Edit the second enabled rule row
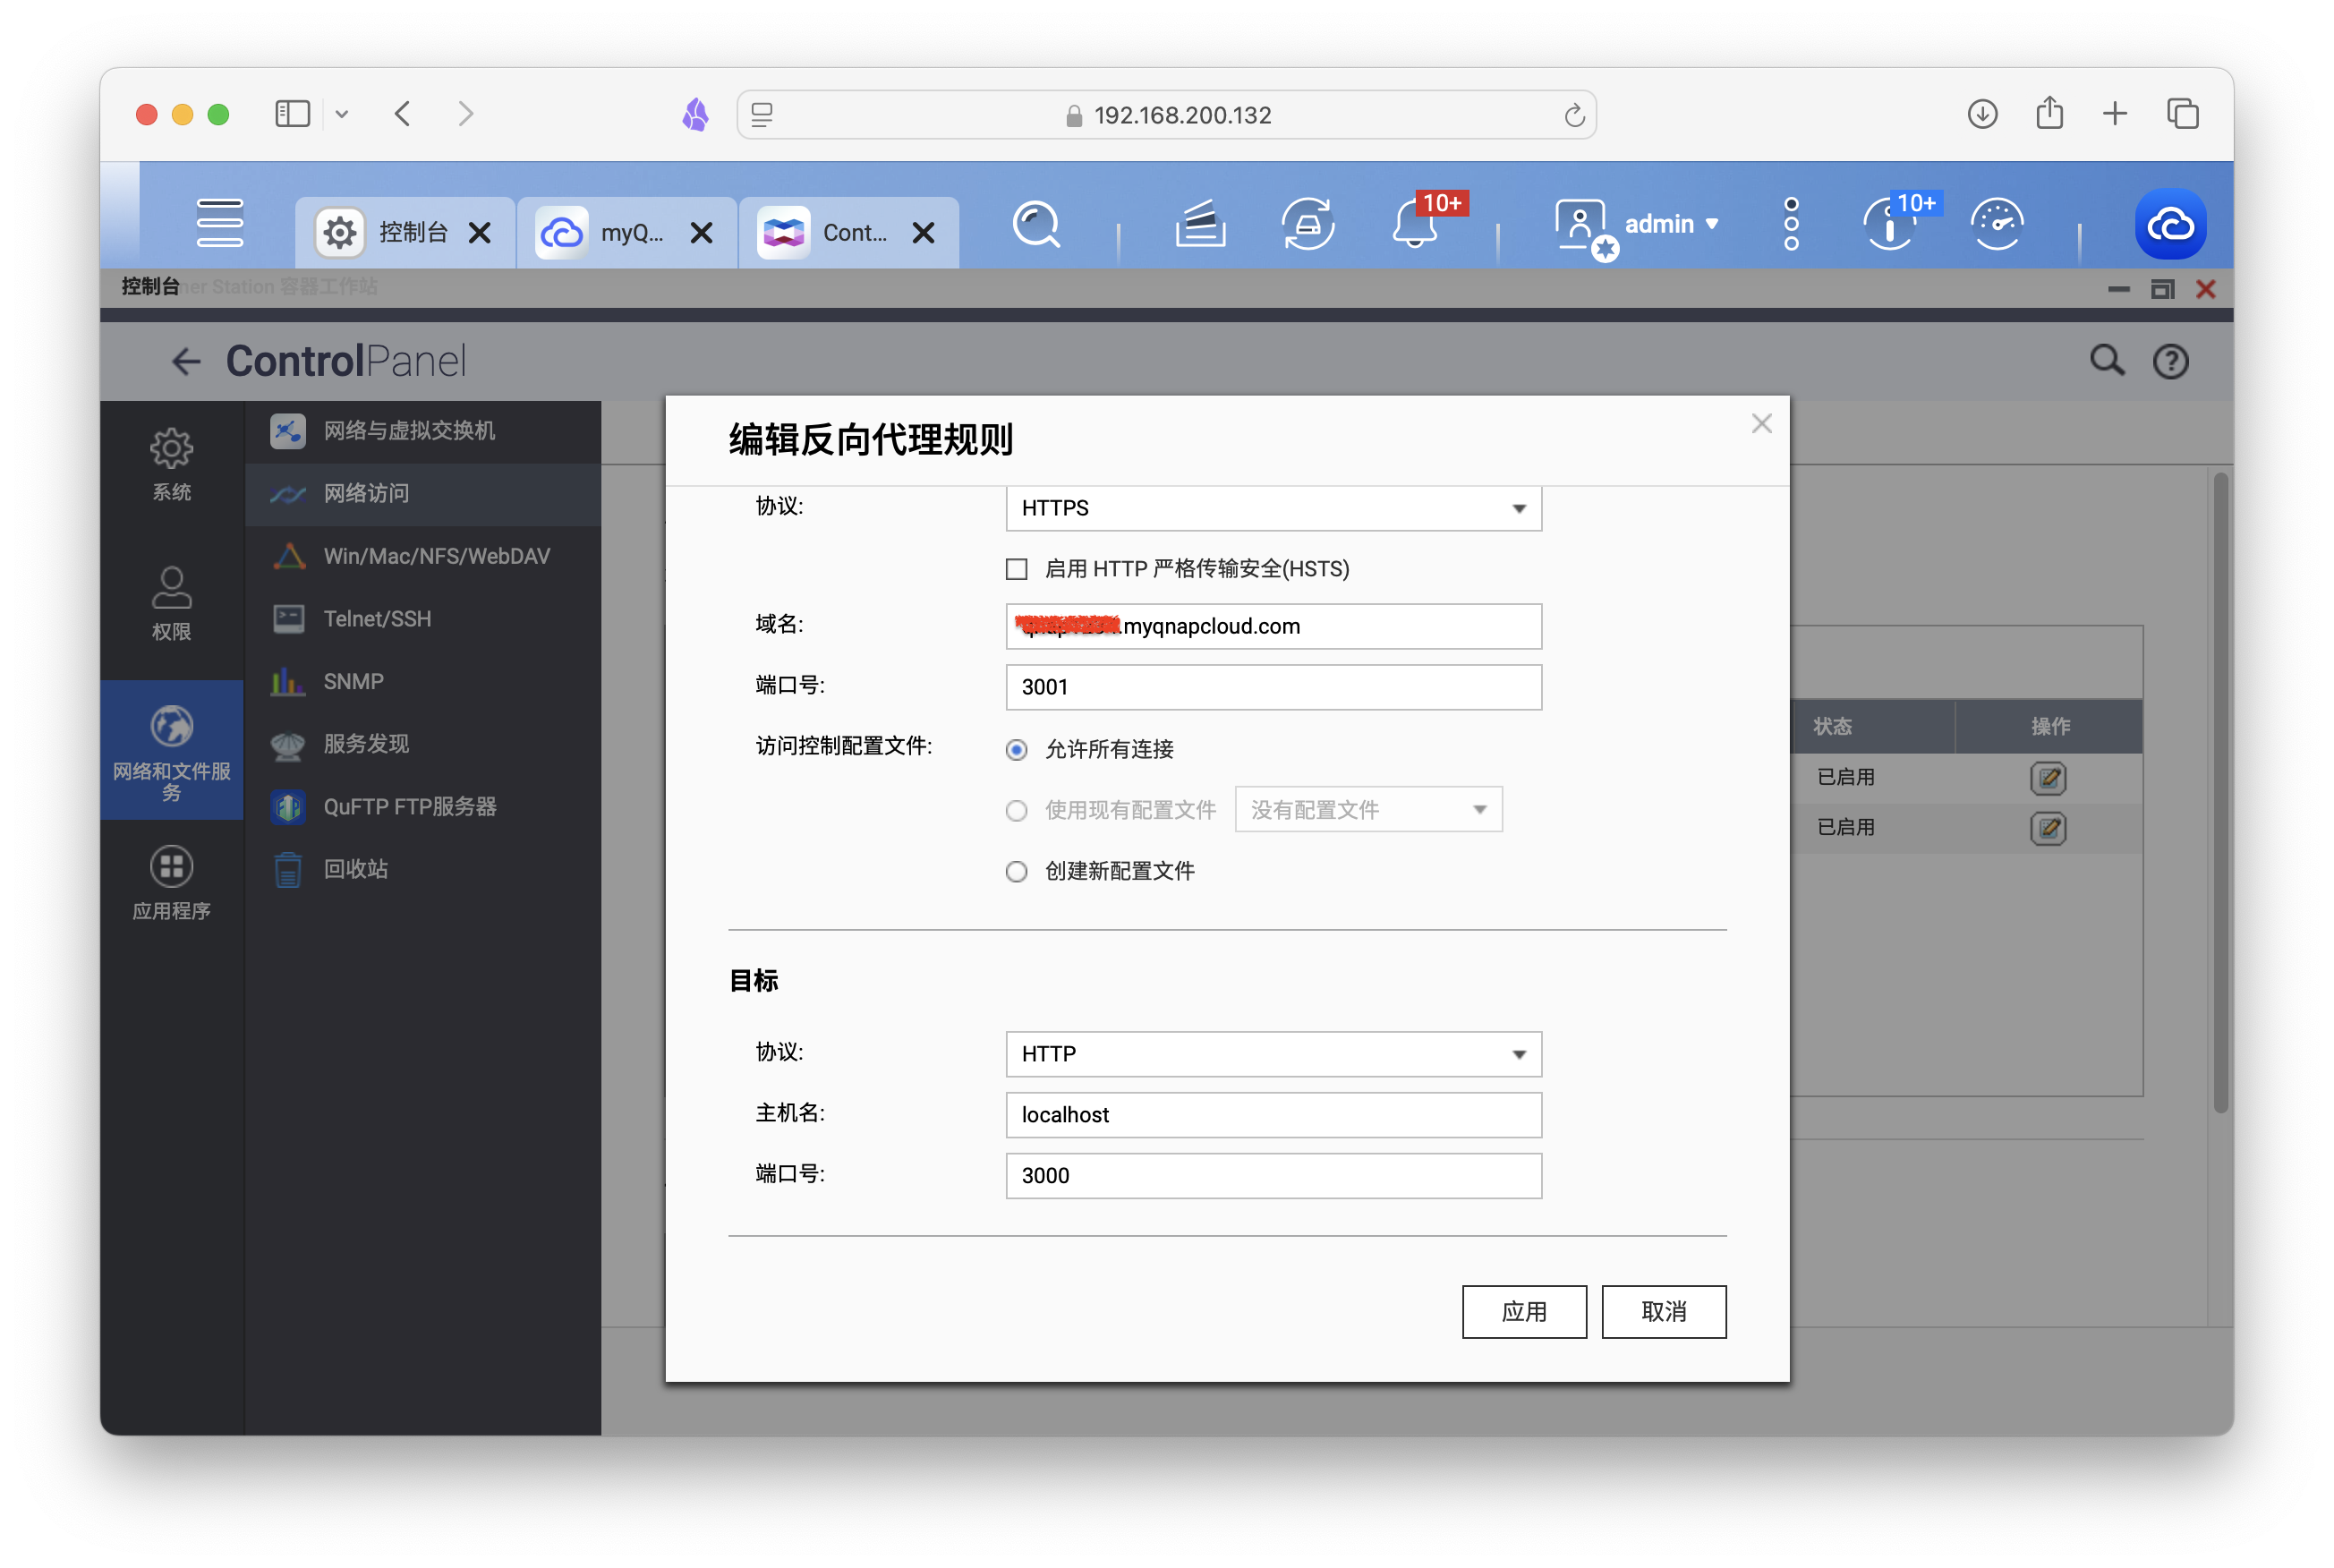Image resolution: width=2334 pixels, height=1568 pixels. point(2048,827)
